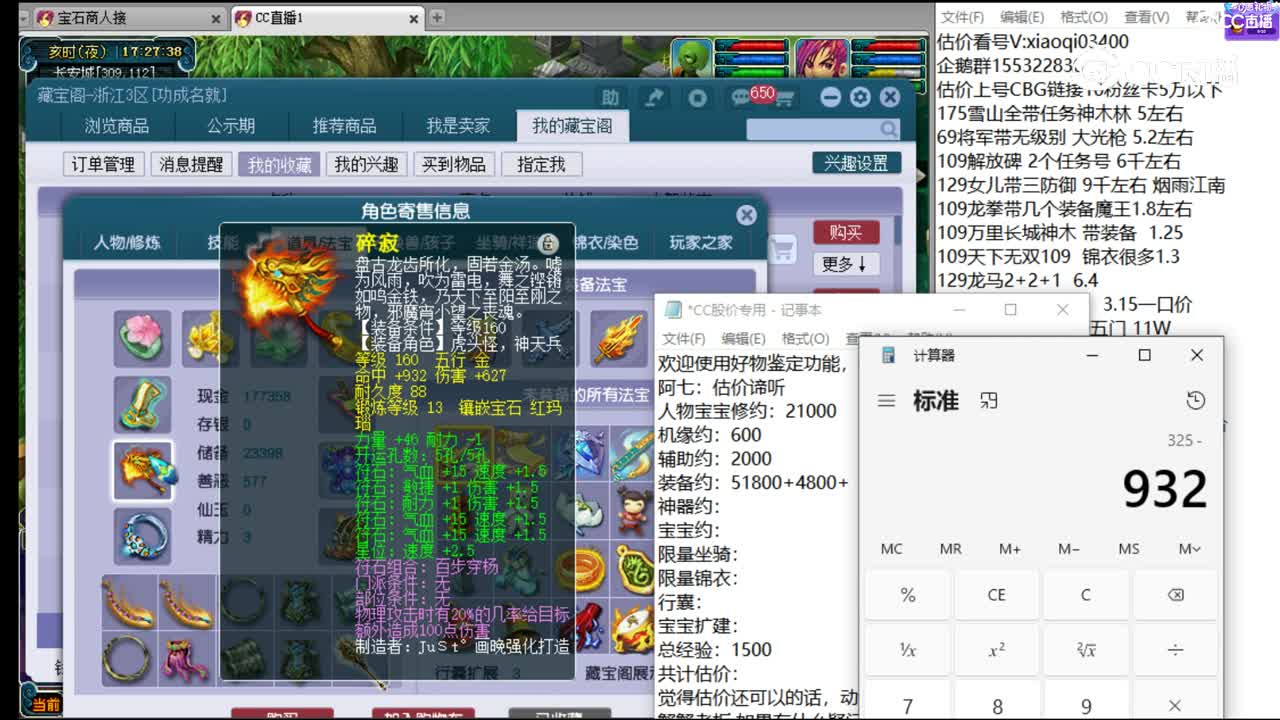Click the lock icon on item tooltip
This screenshot has width=1280, height=720.
coord(547,243)
